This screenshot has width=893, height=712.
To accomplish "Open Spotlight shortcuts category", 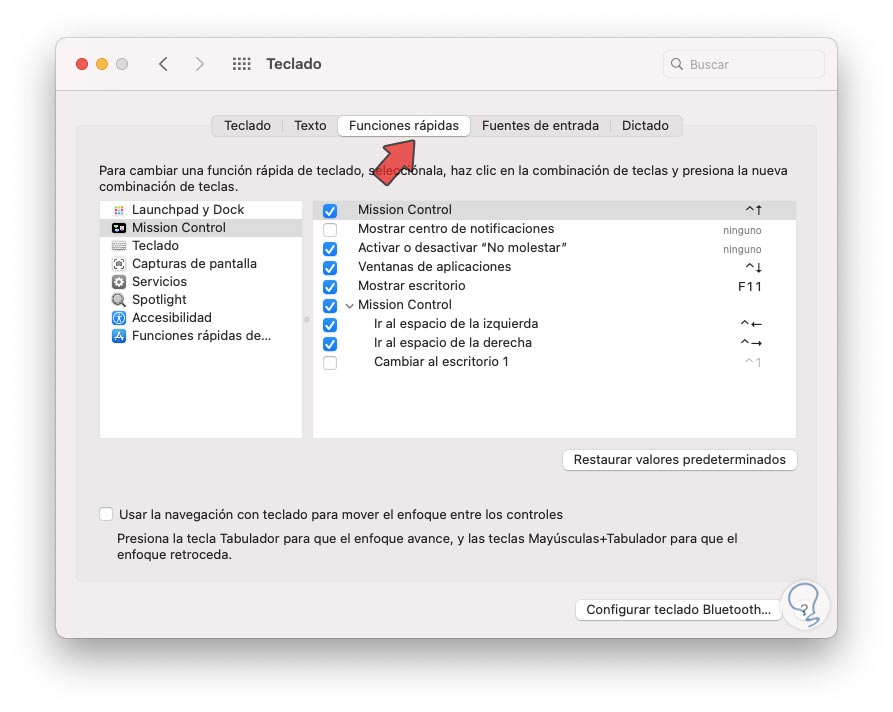I will click(x=158, y=299).
